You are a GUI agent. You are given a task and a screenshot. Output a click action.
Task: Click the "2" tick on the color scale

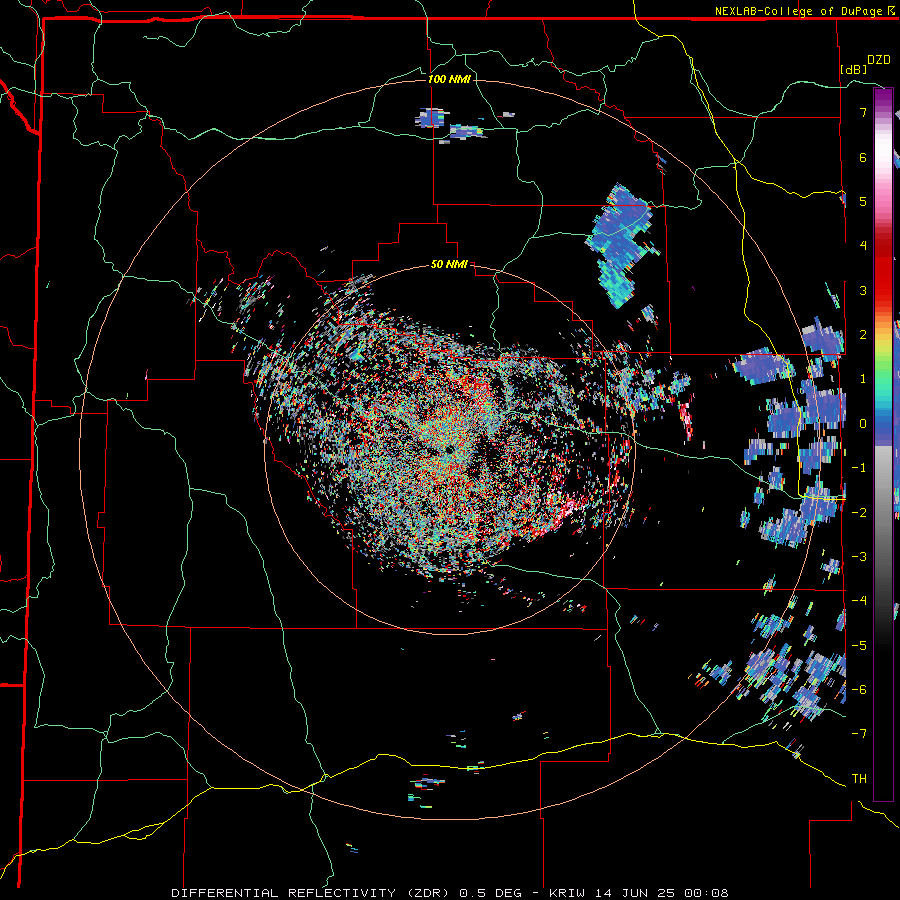point(863,335)
